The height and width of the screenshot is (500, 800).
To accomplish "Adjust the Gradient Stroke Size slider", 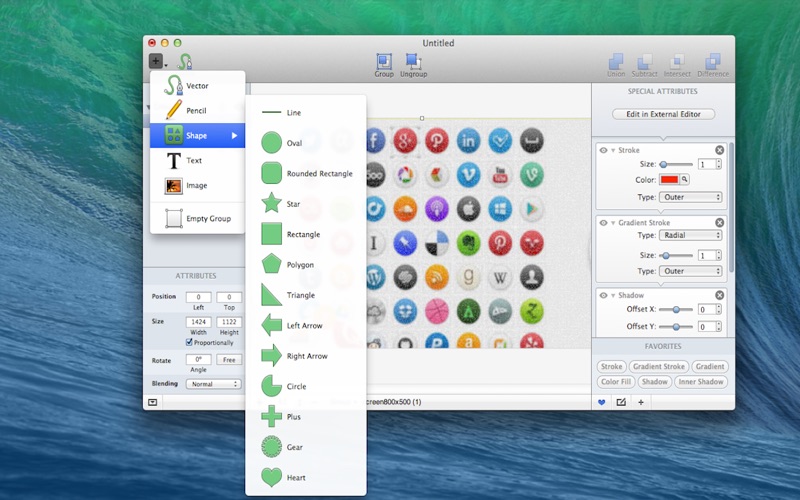I will [676, 255].
